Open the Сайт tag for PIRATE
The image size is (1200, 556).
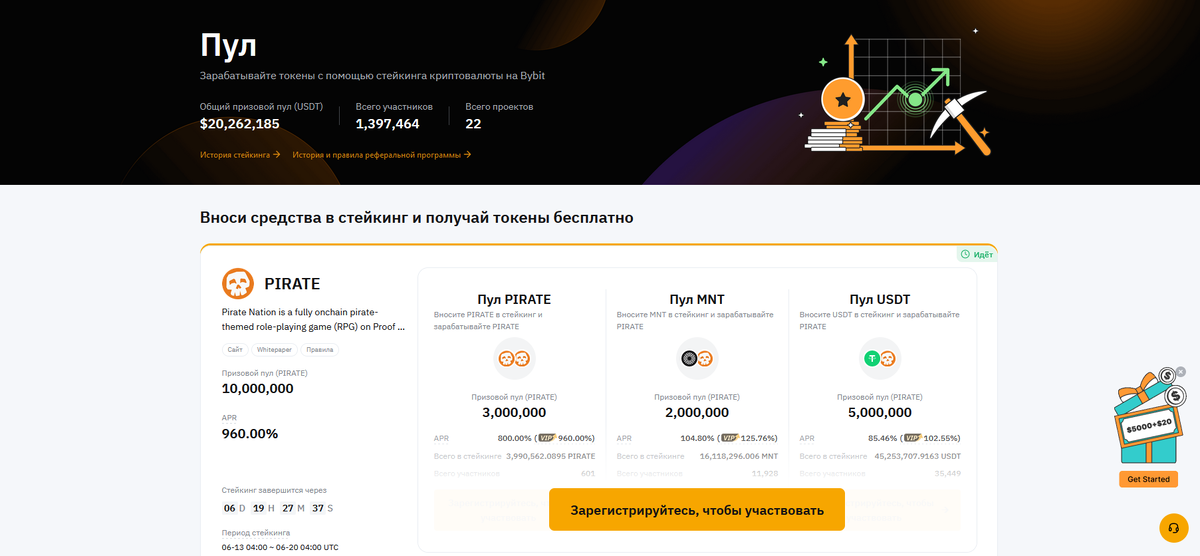coord(235,350)
